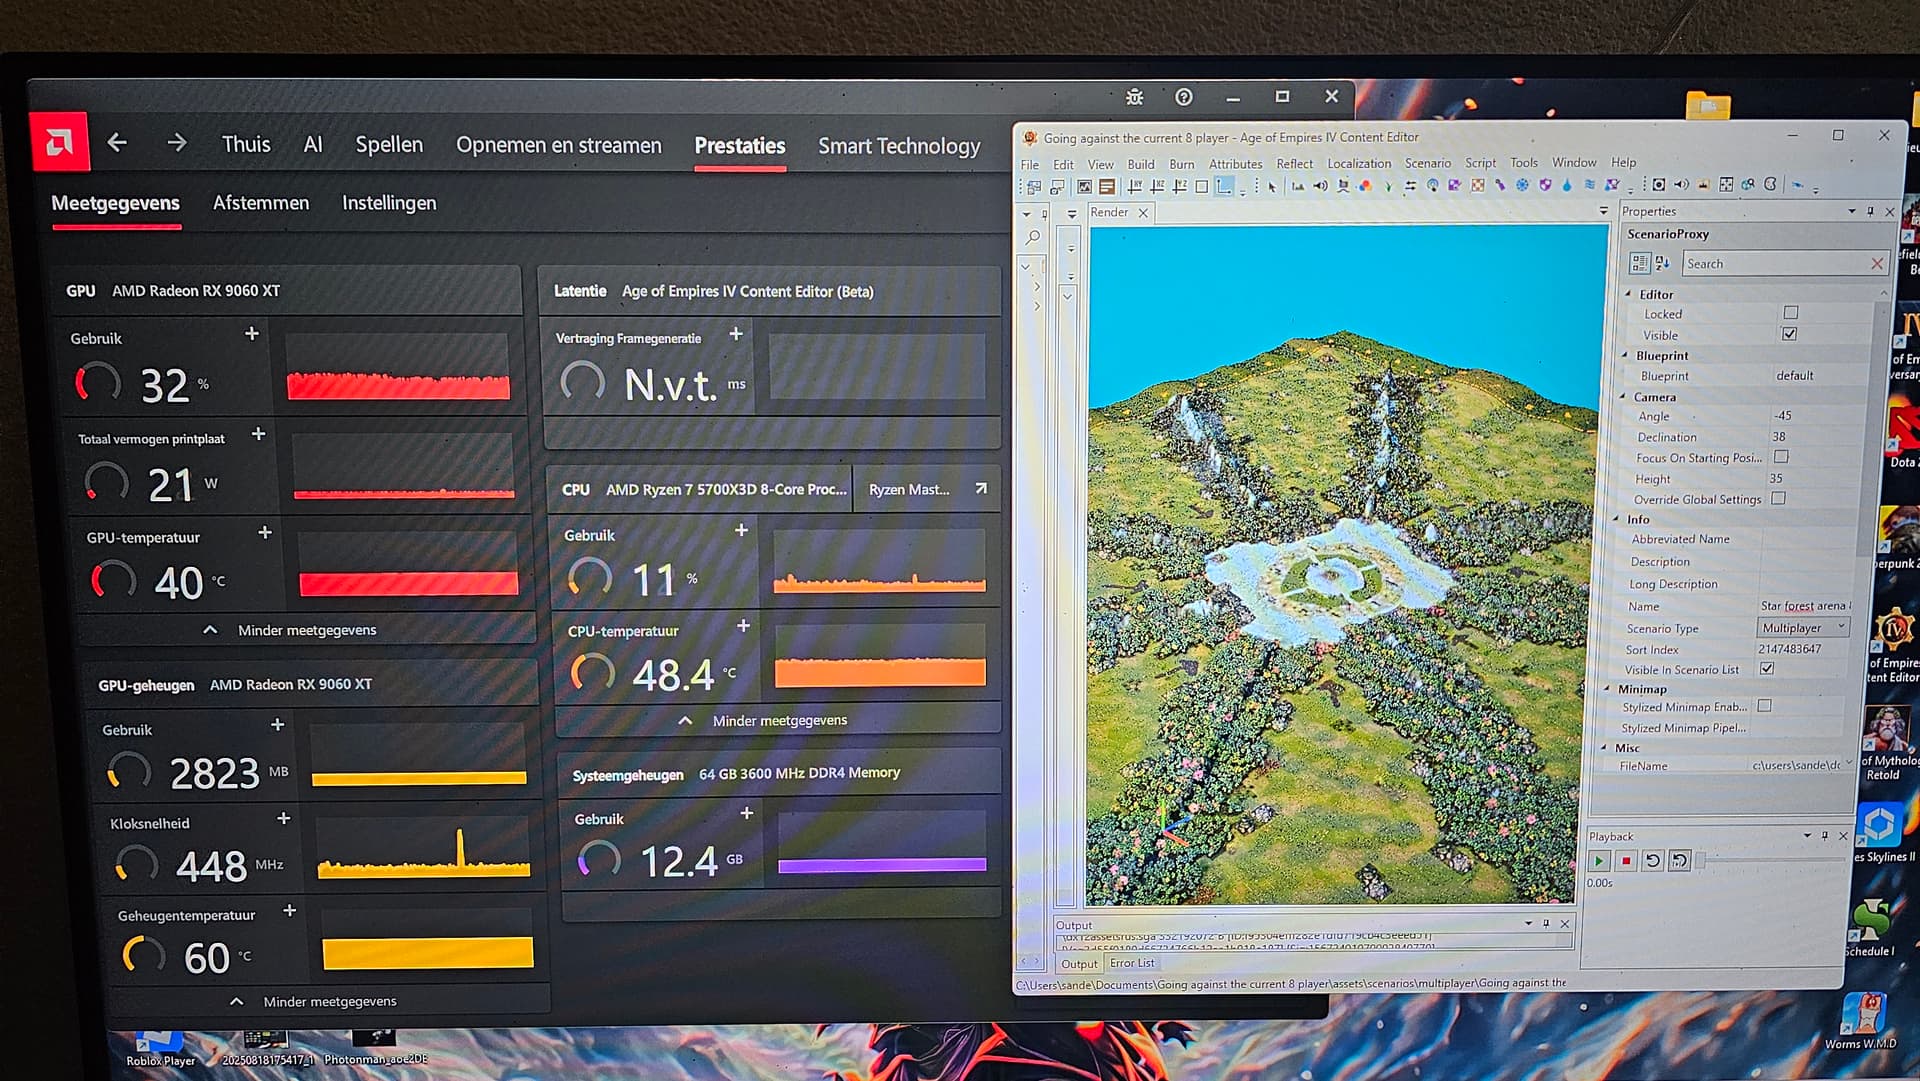
Task: Click plus icon next to Geheugentemperatuur
Action: tap(290, 910)
